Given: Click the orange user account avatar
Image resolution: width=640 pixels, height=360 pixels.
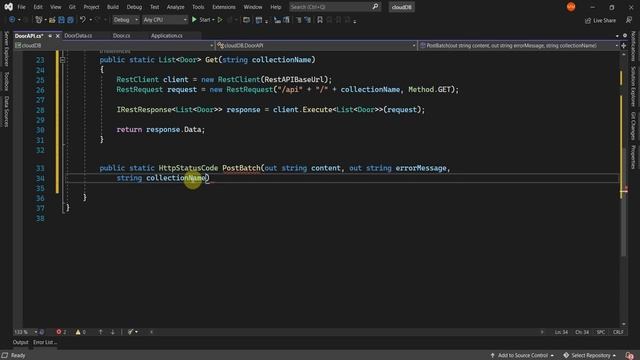Looking at the screenshot, I should point(571,7).
